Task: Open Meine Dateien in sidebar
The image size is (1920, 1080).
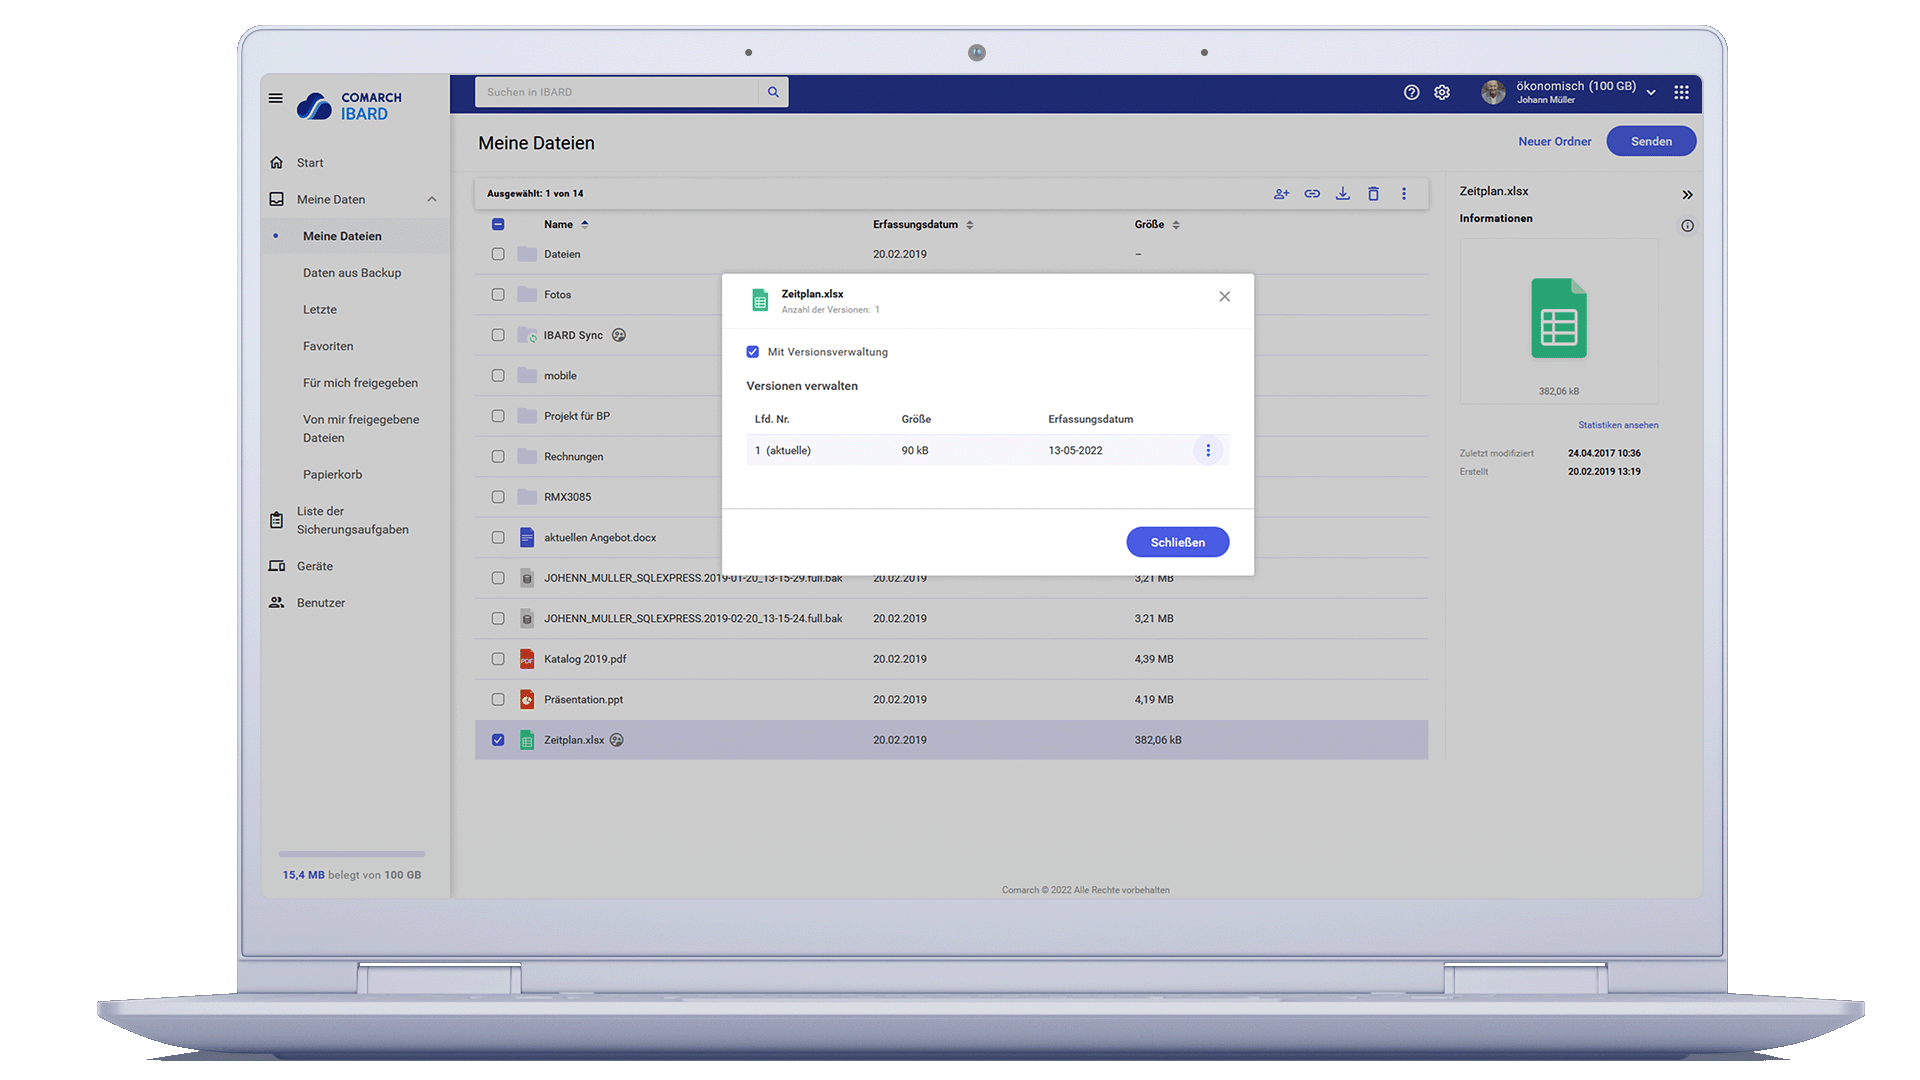Action: tap(342, 236)
